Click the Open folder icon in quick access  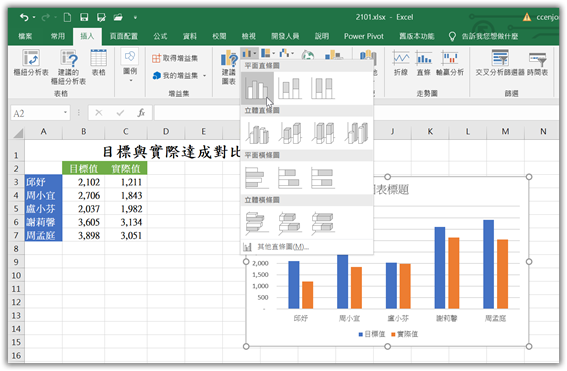click(118, 17)
